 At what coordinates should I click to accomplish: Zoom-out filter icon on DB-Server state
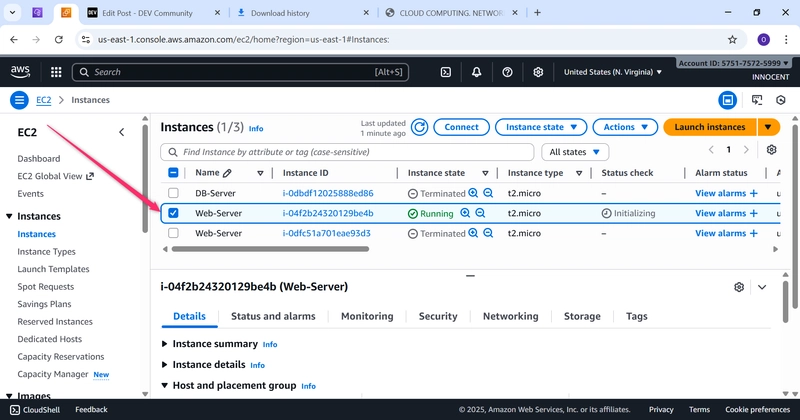click(x=488, y=193)
